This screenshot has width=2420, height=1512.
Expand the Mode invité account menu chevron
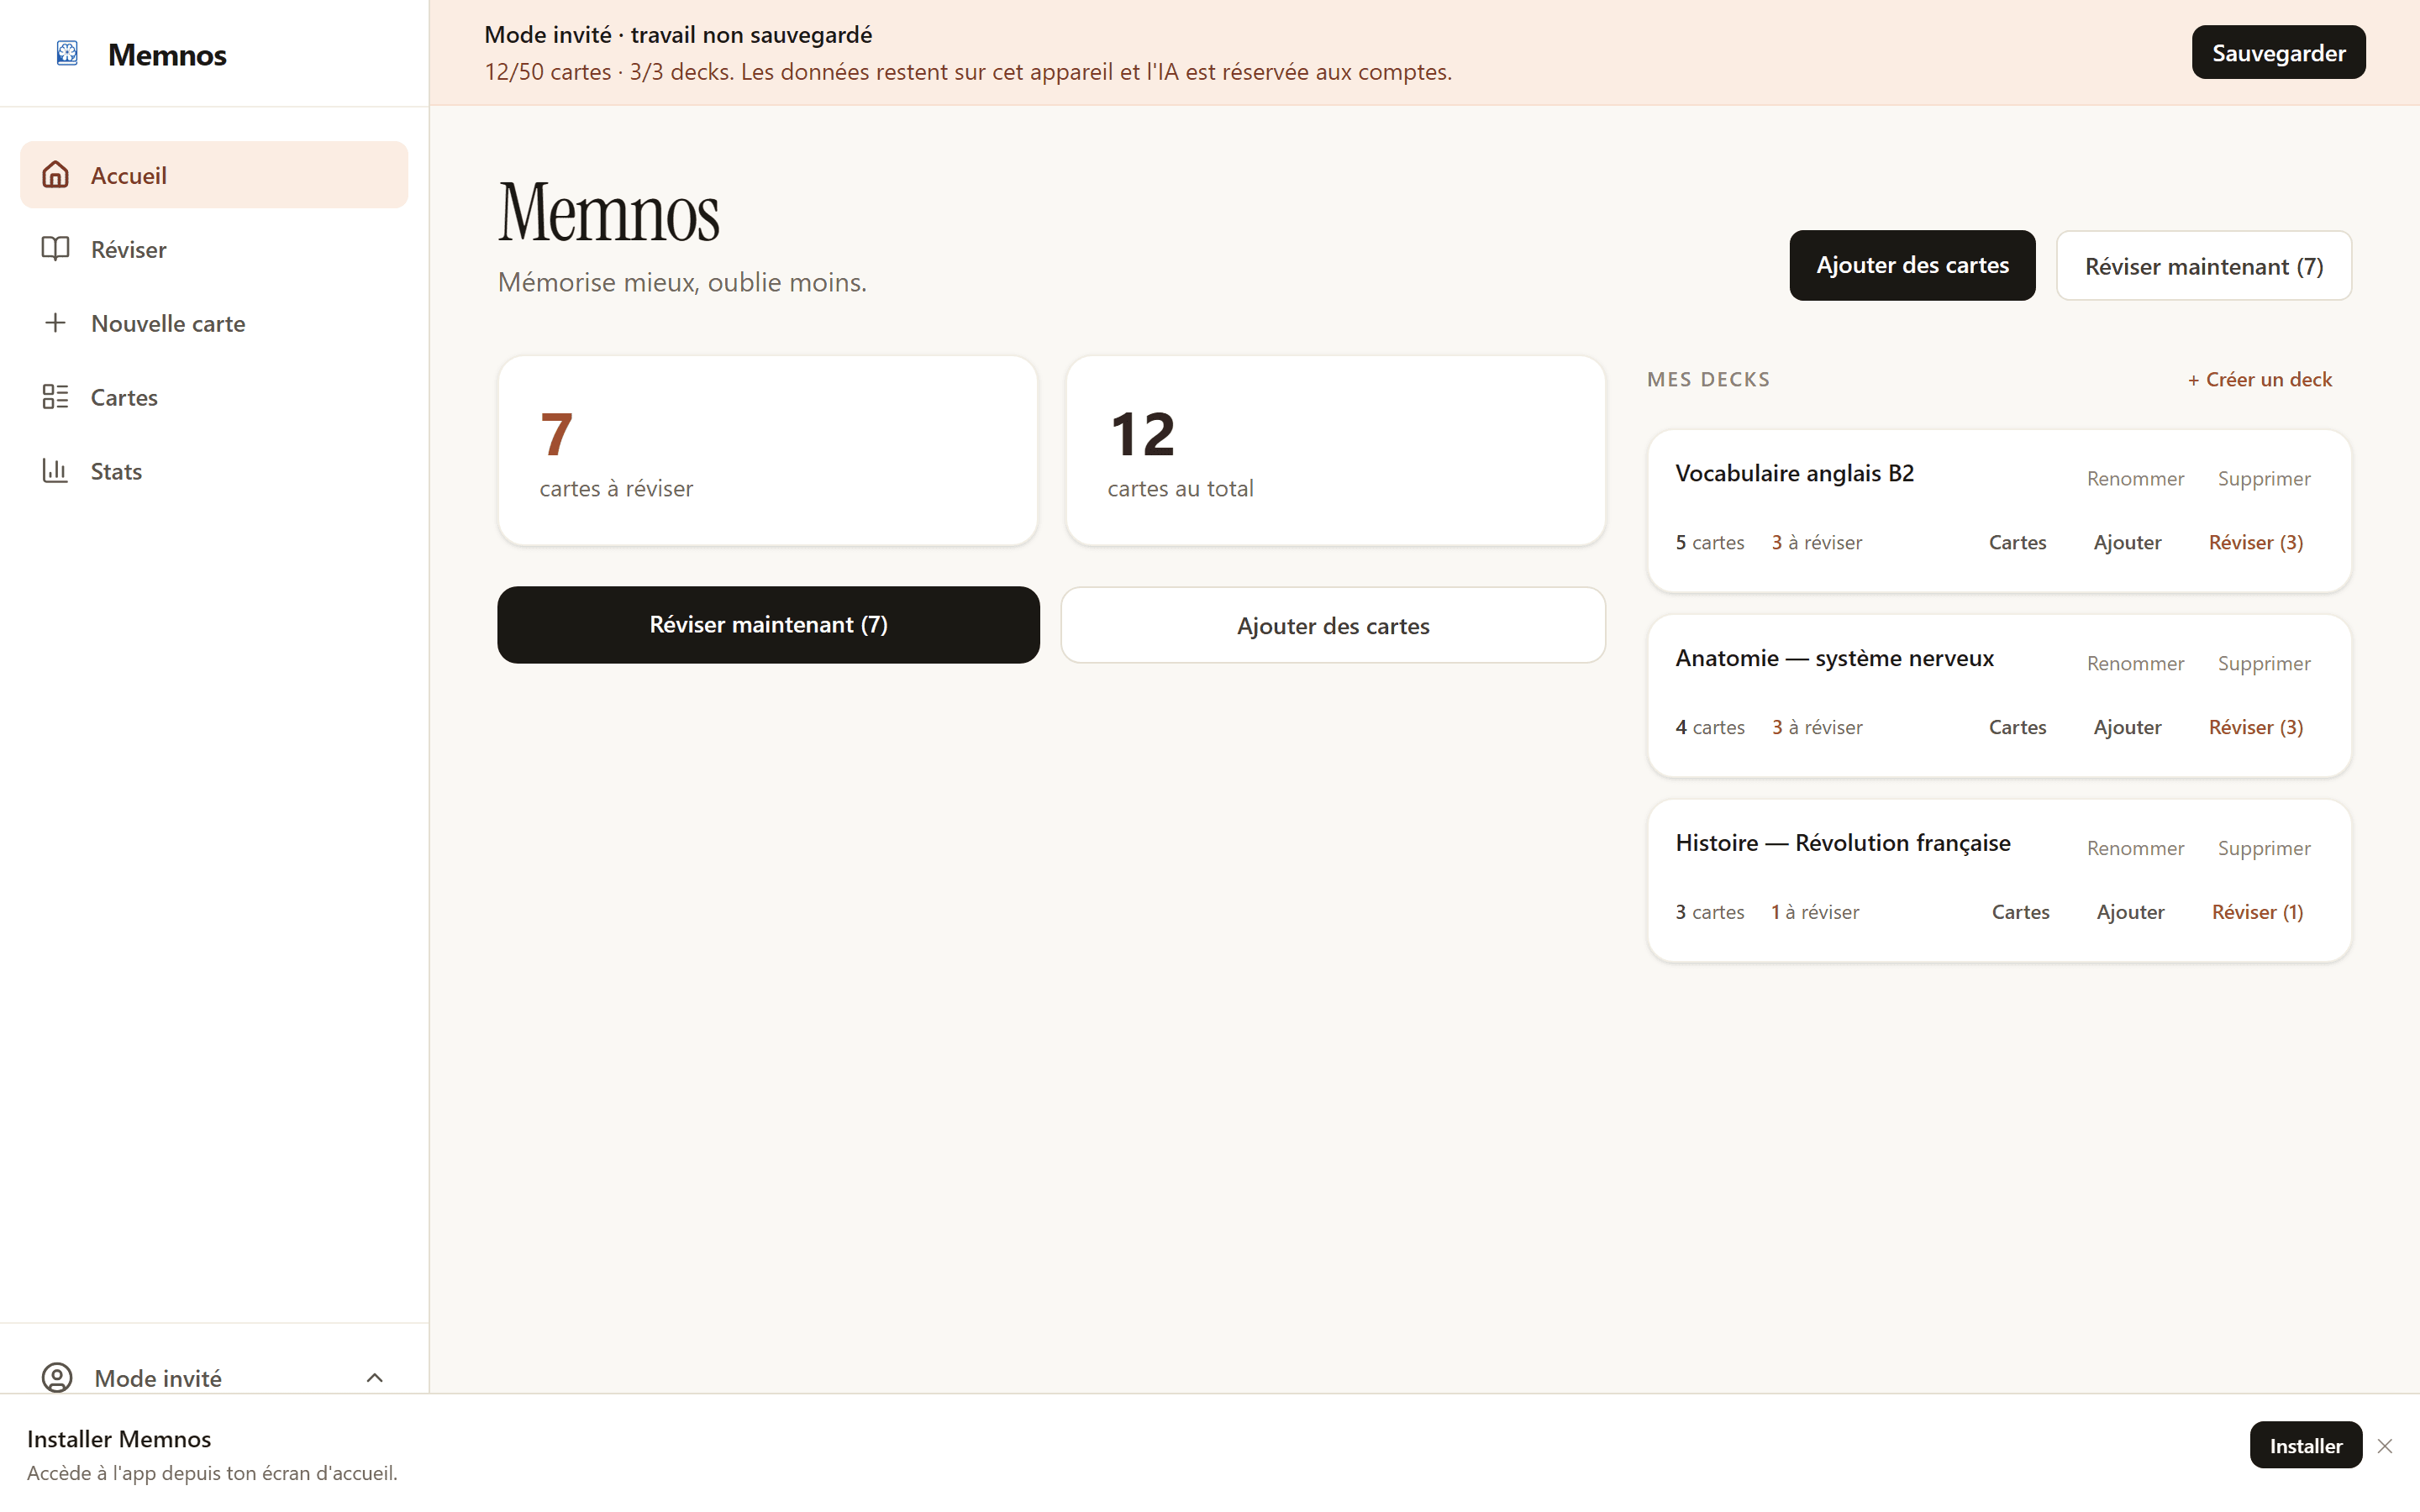pyautogui.click(x=375, y=1378)
